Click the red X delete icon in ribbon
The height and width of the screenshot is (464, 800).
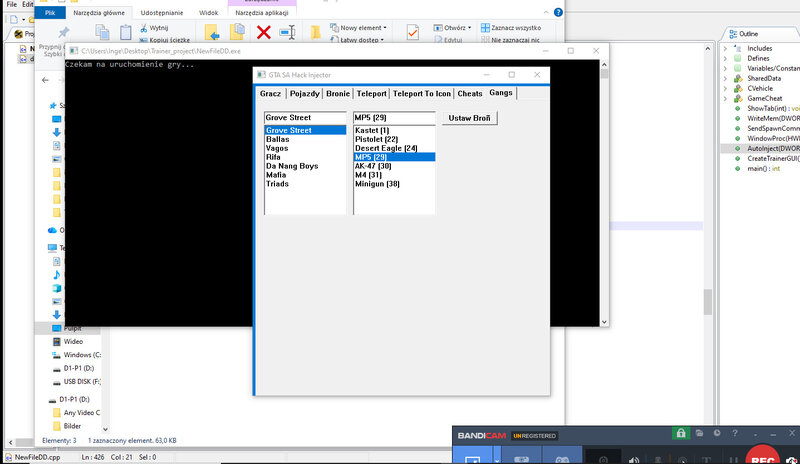coord(264,33)
